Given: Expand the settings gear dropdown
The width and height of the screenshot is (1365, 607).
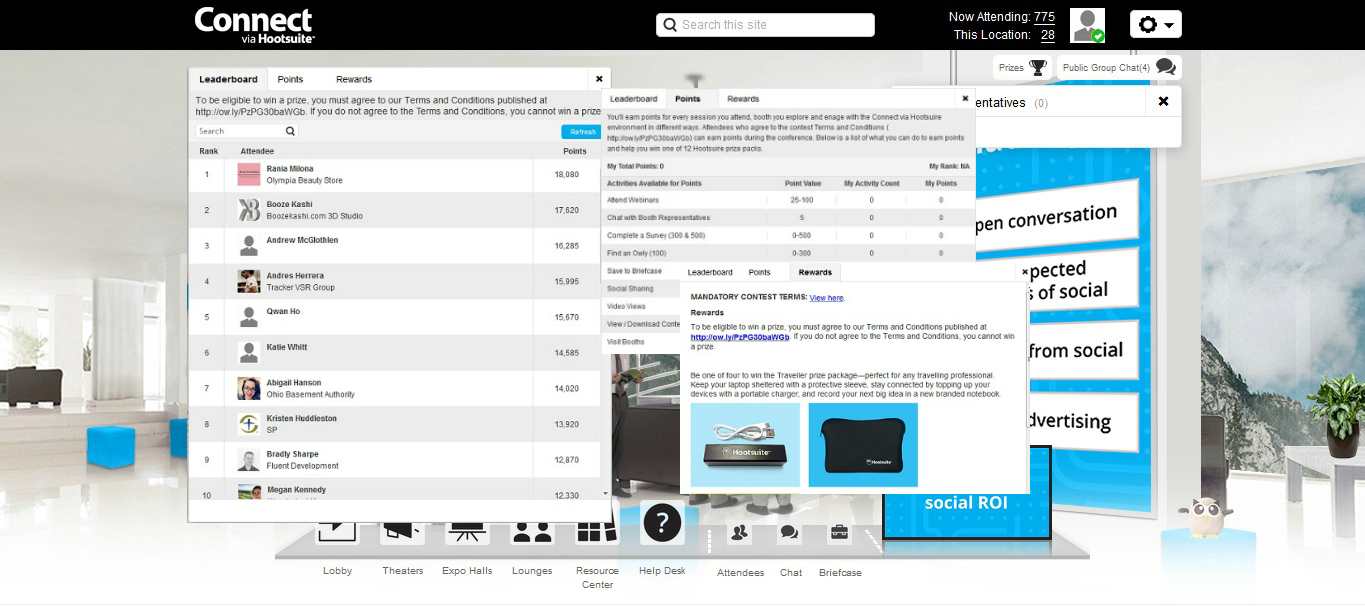Looking at the screenshot, I should point(1155,25).
